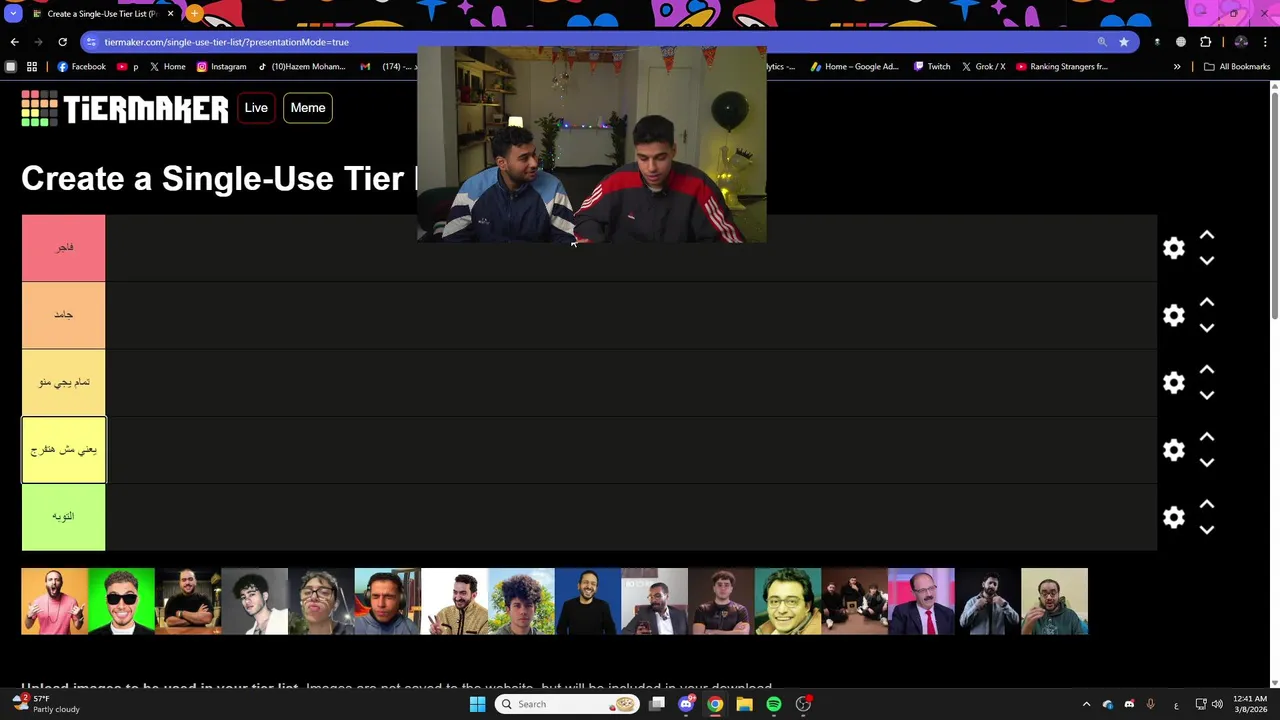1280x720 pixels.
Task: Open the OBS icon on the taskbar
Action: (803, 704)
